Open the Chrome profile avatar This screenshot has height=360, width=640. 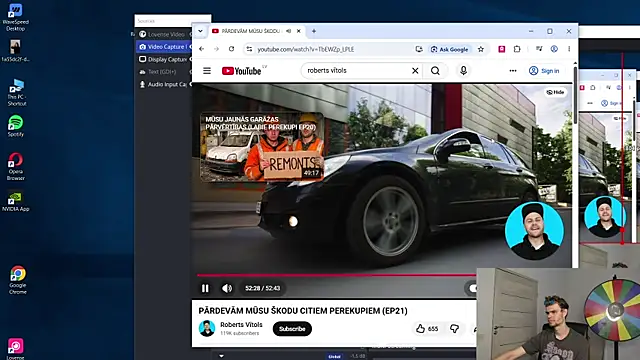click(x=554, y=49)
